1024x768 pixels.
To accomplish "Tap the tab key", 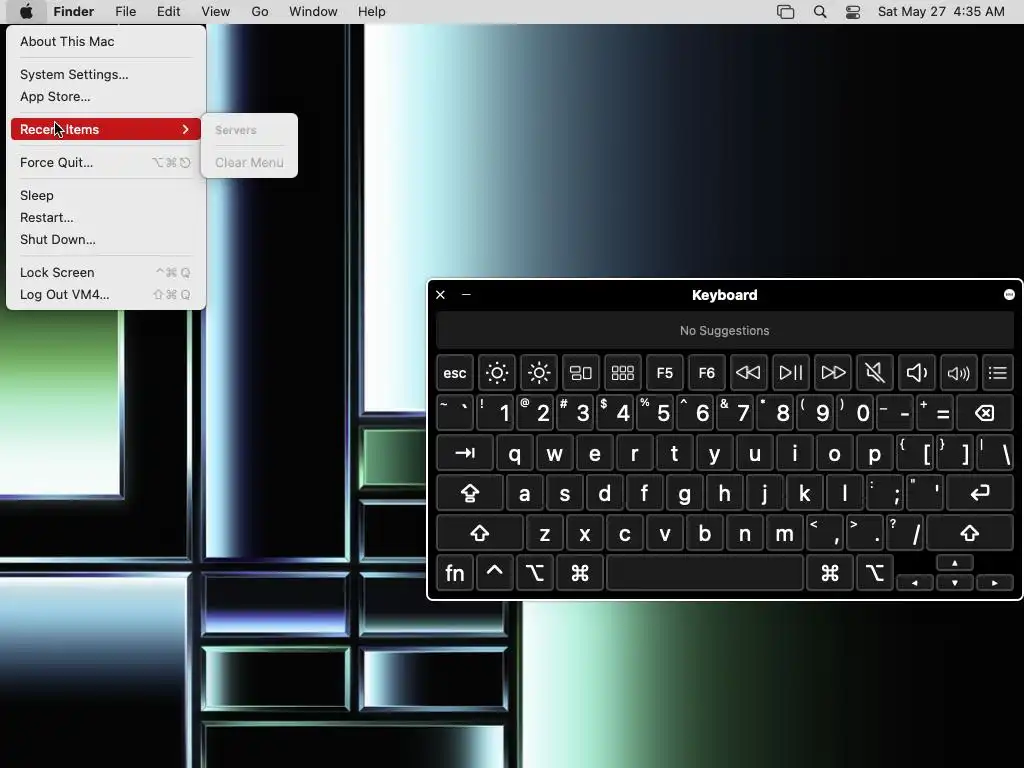I will pos(465,453).
